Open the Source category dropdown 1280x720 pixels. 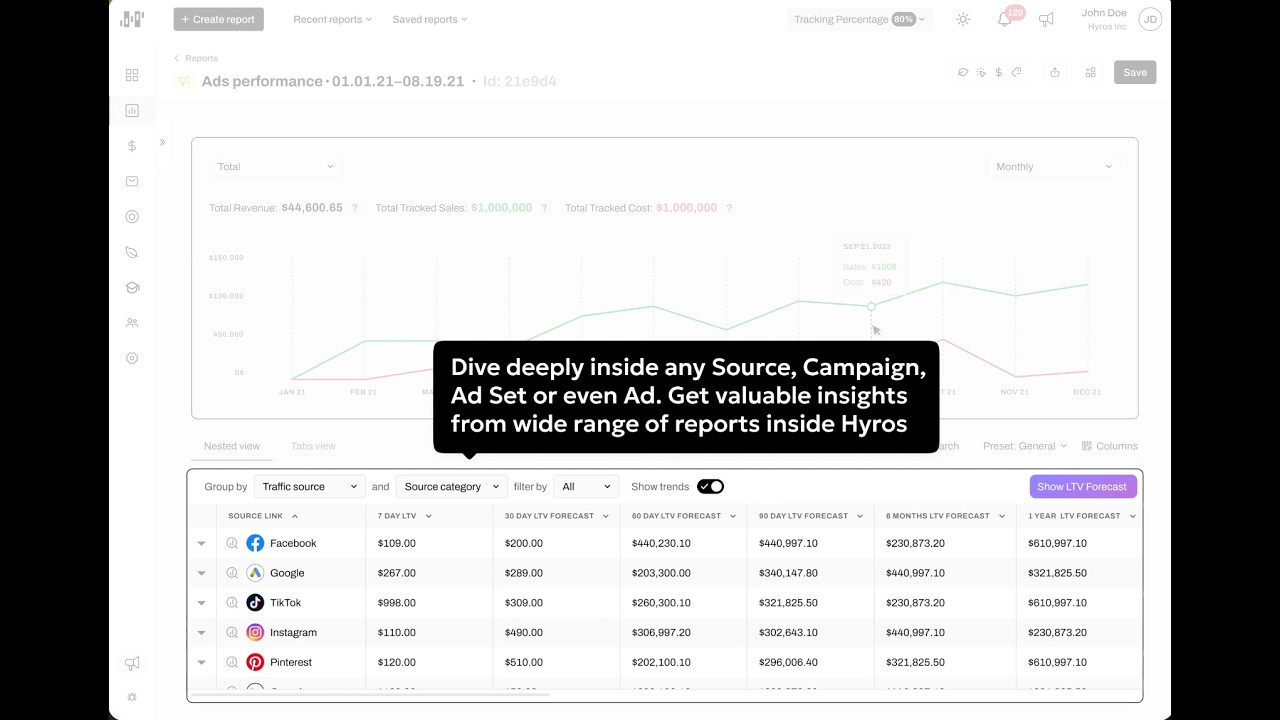tap(451, 487)
